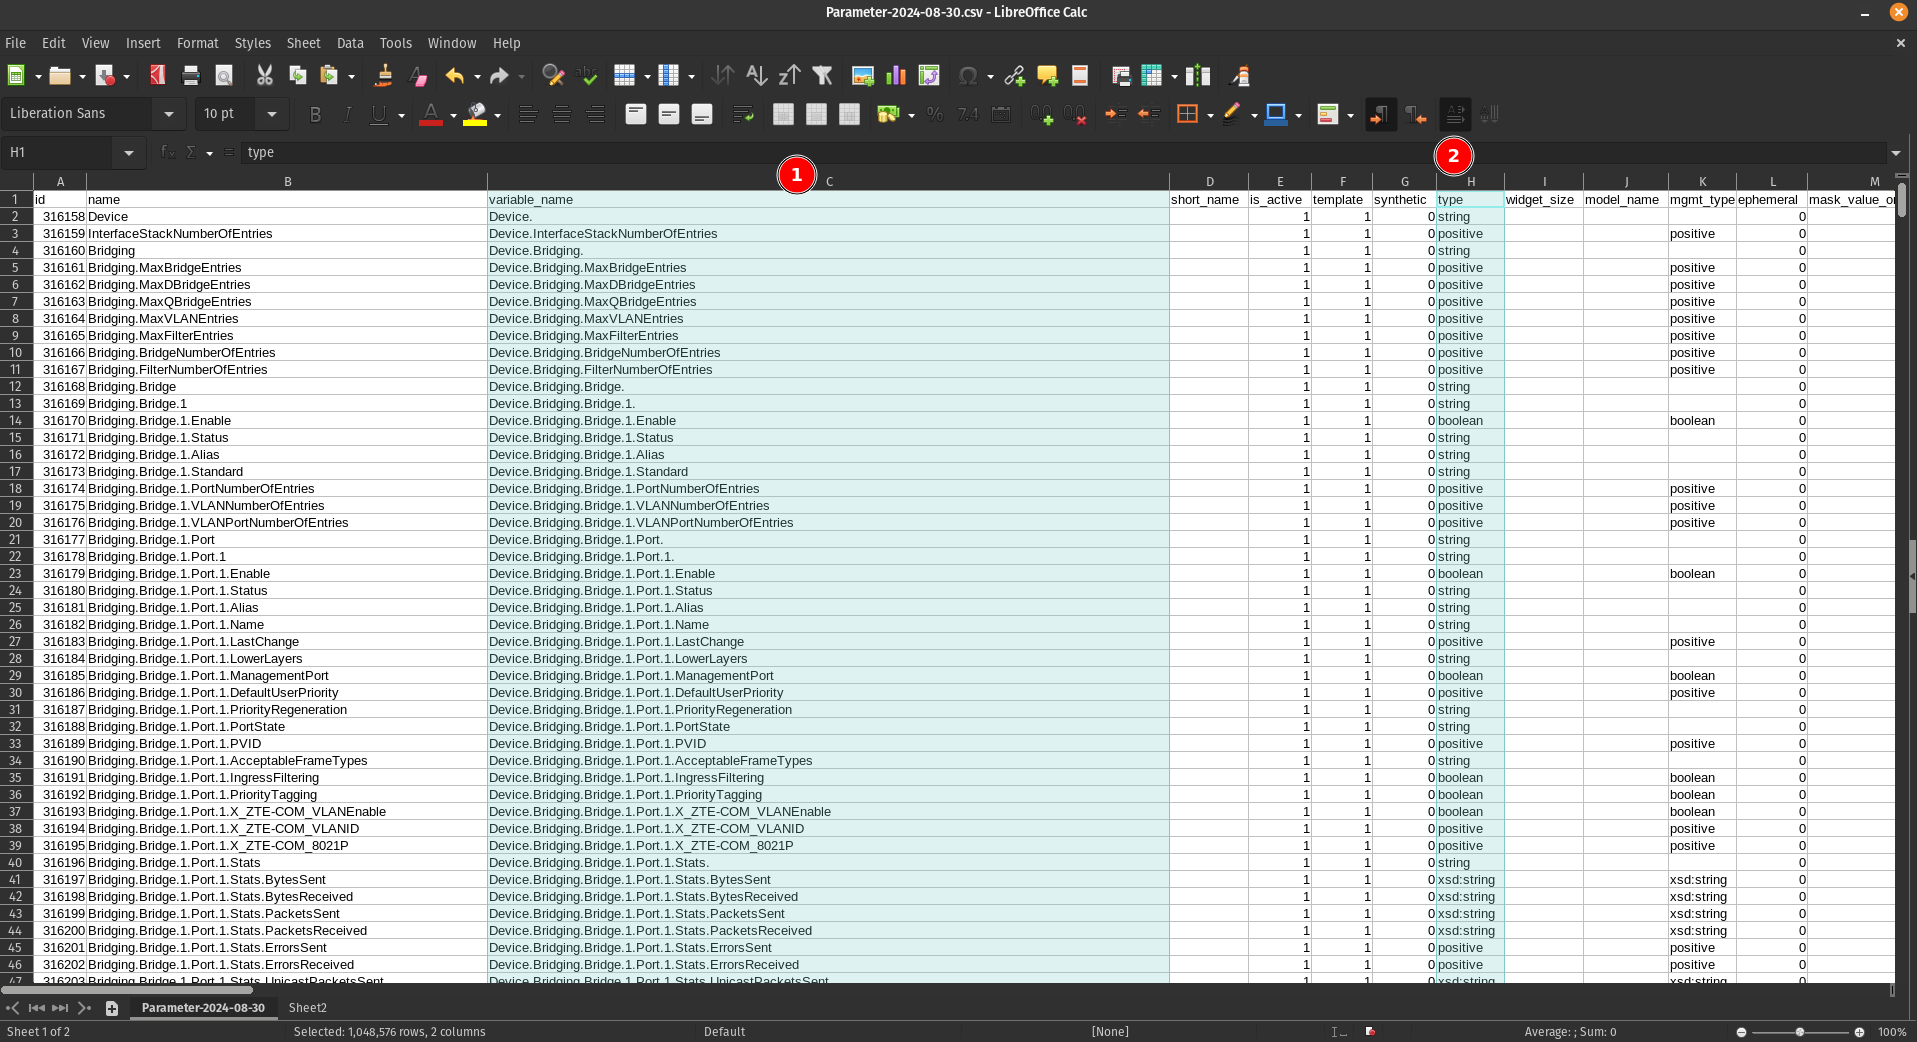
Task: Open the Data menu
Action: point(349,43)
